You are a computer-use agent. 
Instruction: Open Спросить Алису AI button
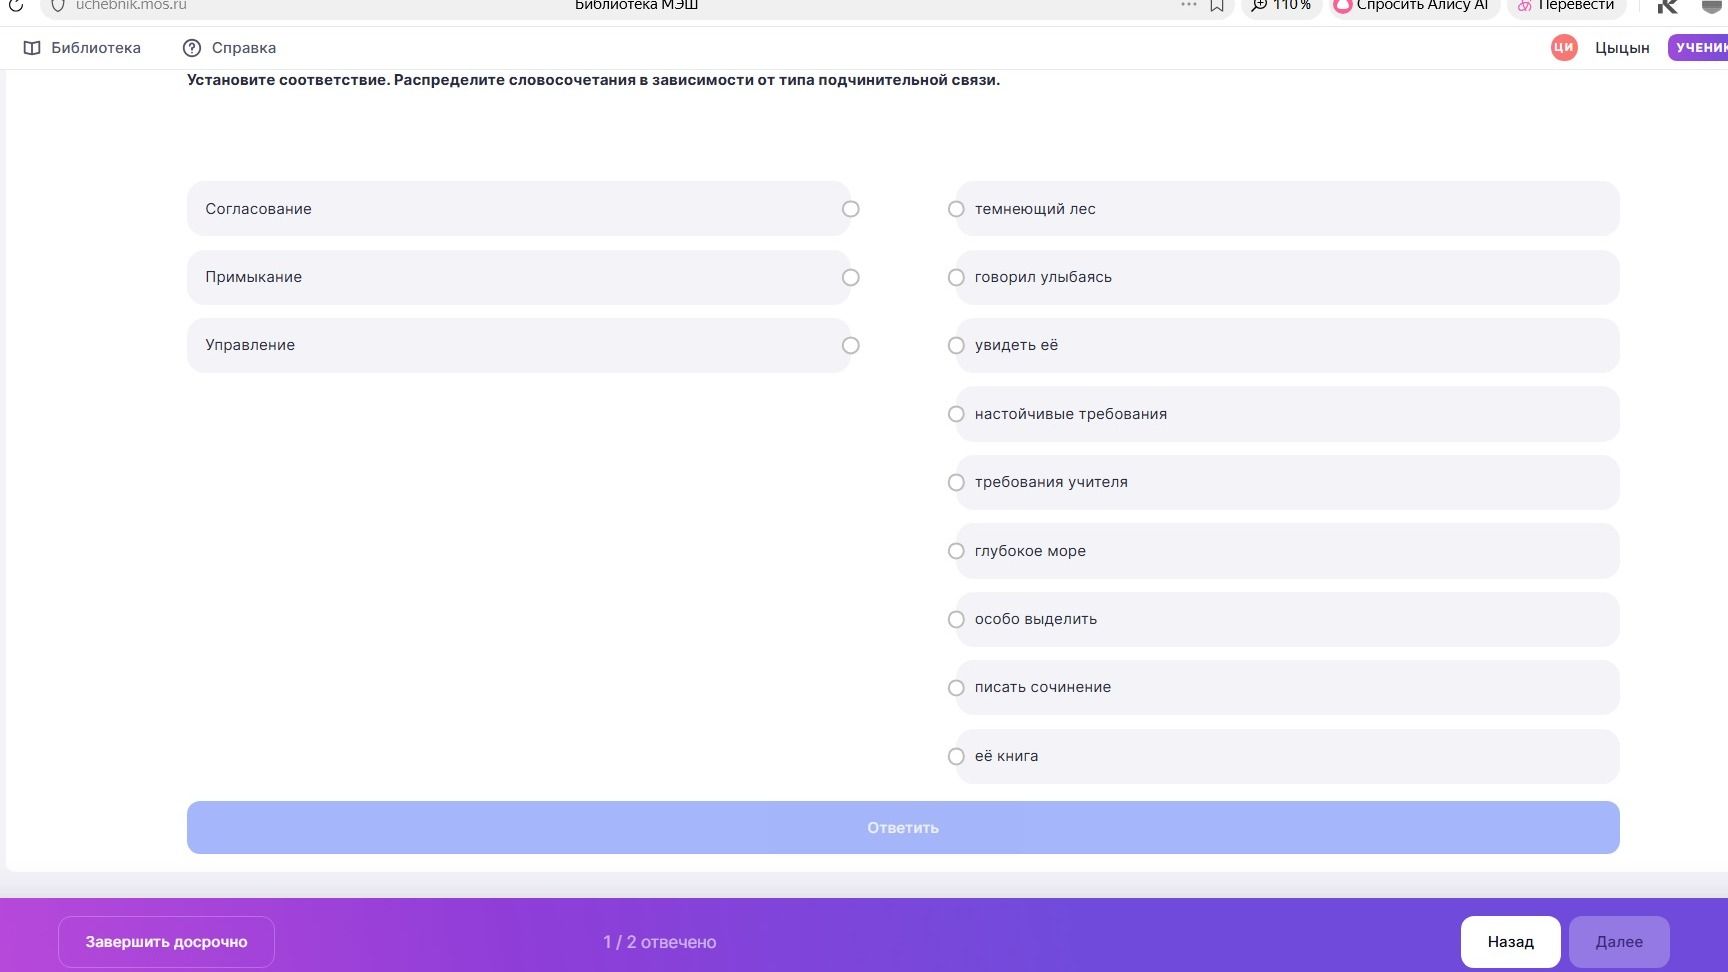pyautogui.click(x=1414, y=5)
